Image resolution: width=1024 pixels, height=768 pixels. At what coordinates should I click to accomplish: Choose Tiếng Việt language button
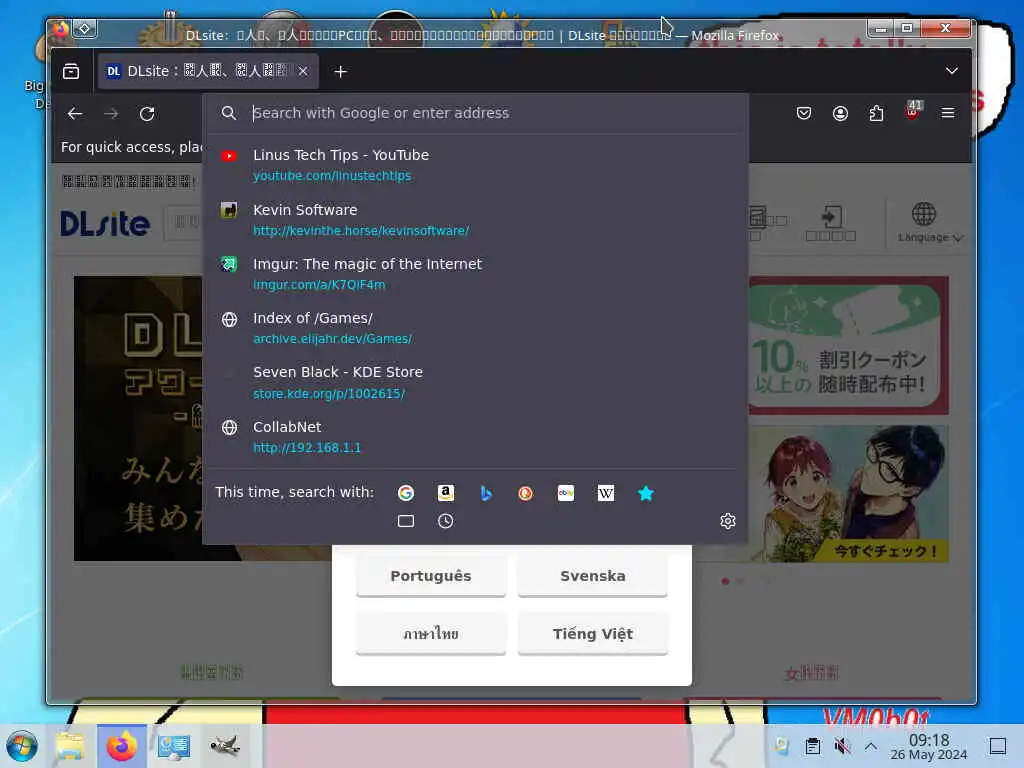pos(592,633)
